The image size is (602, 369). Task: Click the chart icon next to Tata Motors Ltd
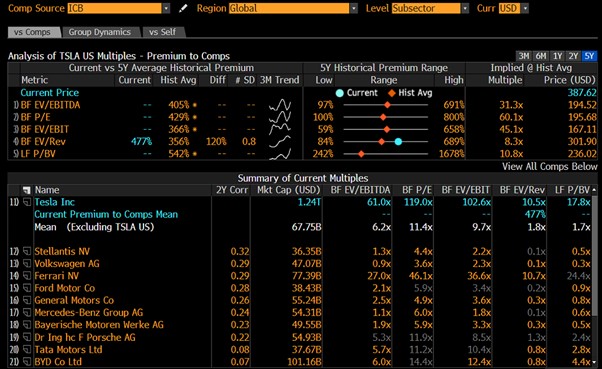(27, 350)
